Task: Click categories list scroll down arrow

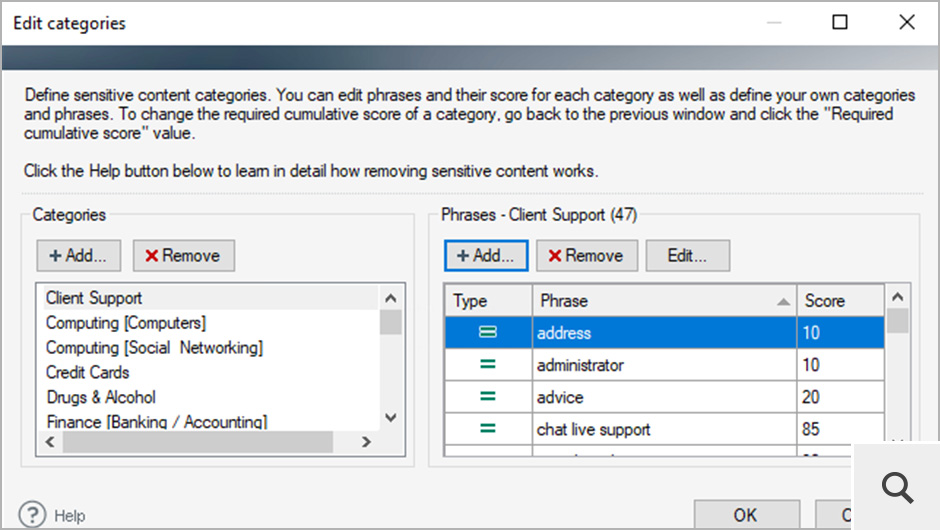Action: [x=391, y=418]
